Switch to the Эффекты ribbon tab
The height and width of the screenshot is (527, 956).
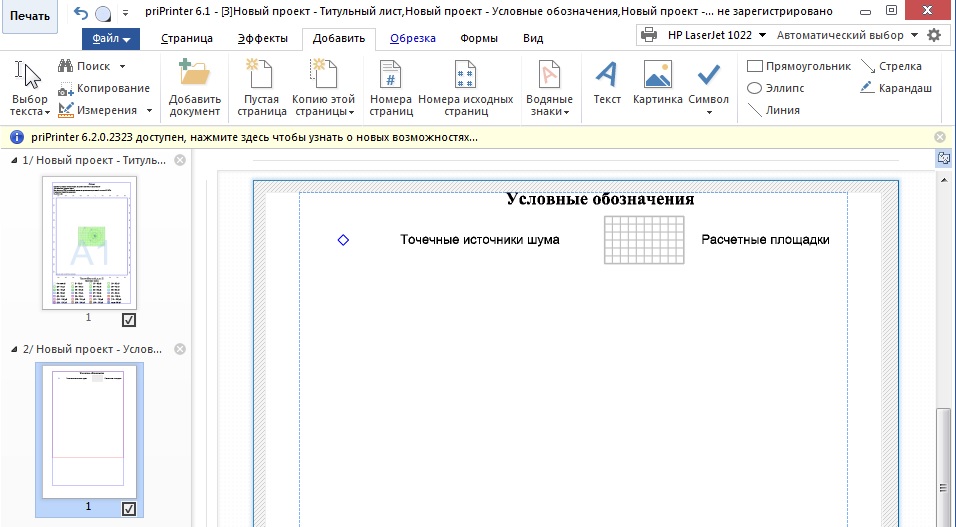[x=262, y=39]
